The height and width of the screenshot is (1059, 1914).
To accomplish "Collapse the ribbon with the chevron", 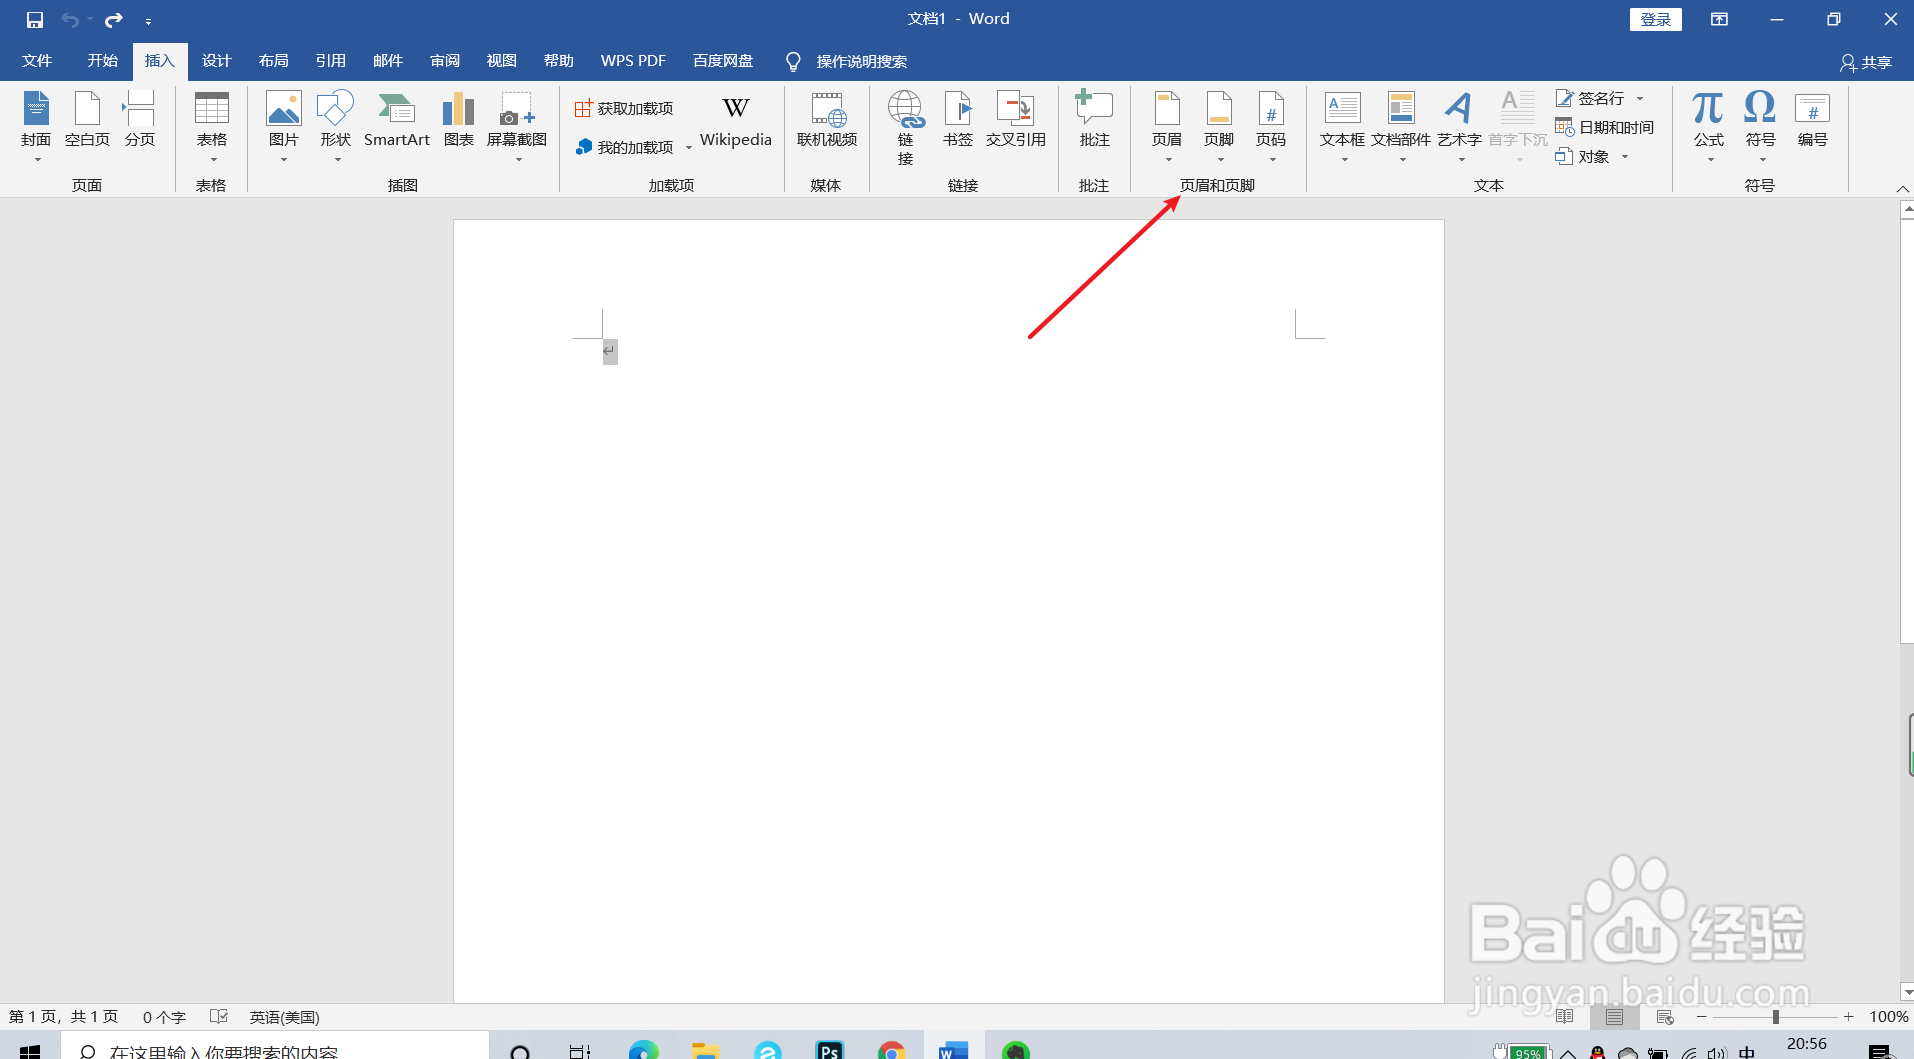I will 1902,188.
